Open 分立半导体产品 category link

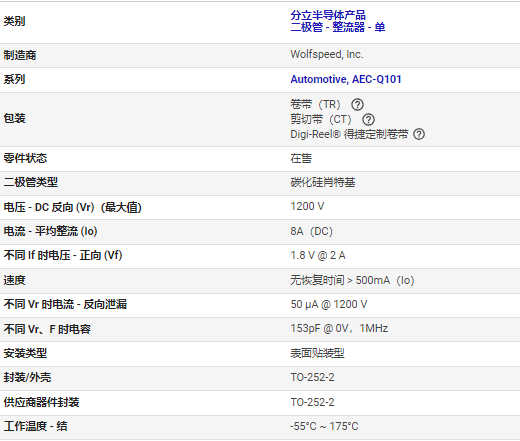[328, 15]
